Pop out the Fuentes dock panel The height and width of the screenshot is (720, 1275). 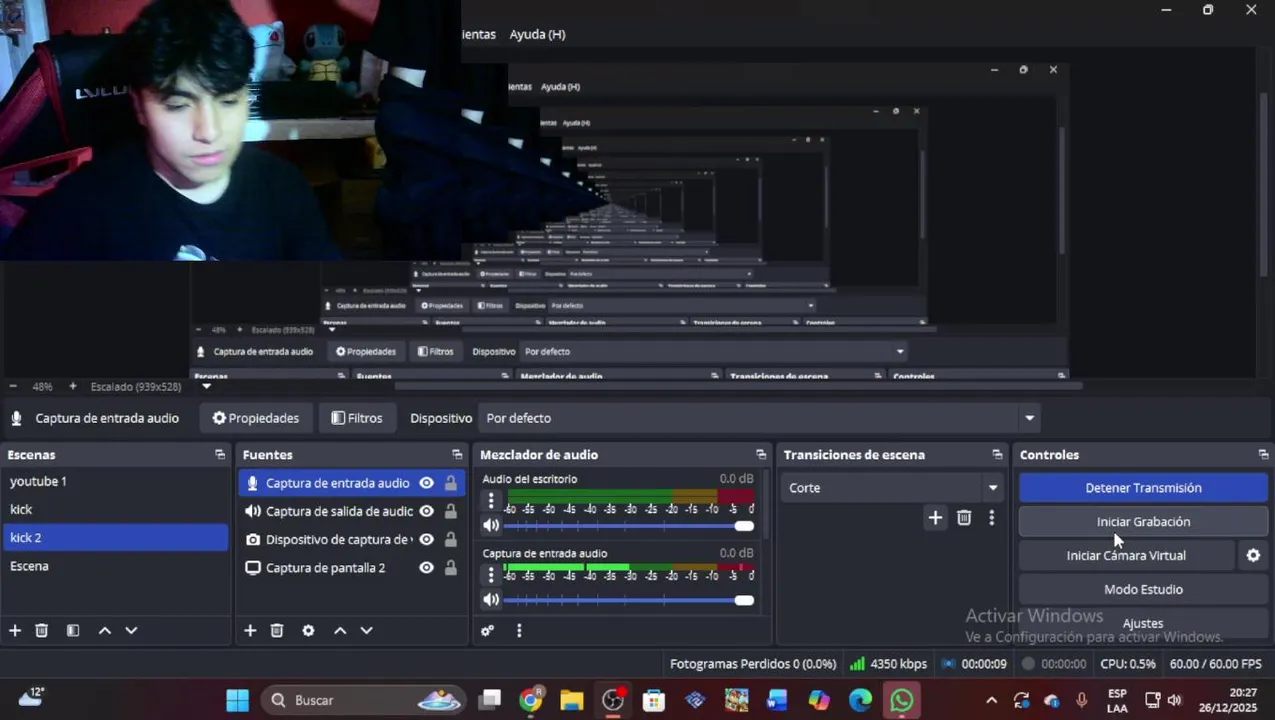[x=457, y=455]
